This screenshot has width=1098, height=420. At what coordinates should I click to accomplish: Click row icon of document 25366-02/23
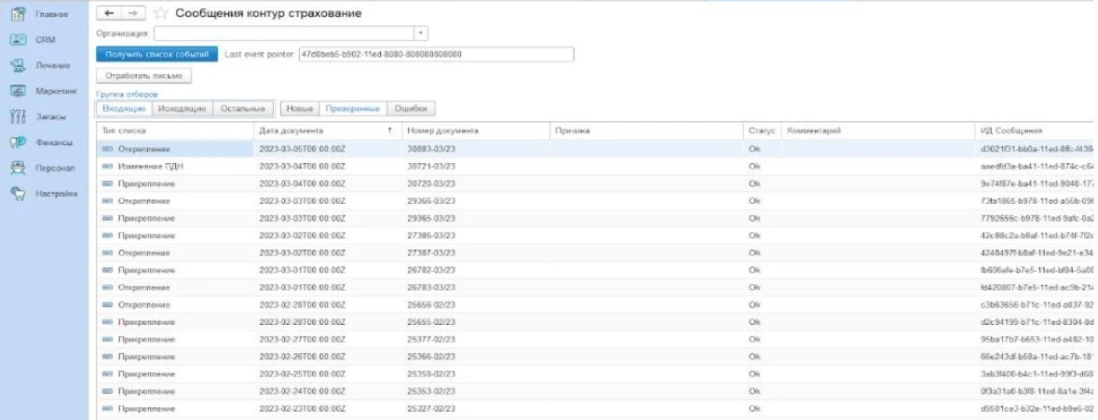coord(108,356)
